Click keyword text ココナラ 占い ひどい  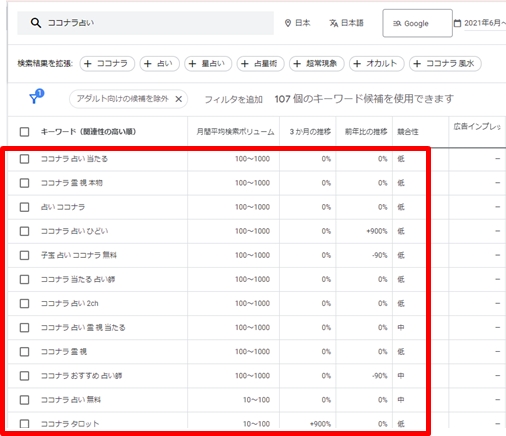point(74,231)
